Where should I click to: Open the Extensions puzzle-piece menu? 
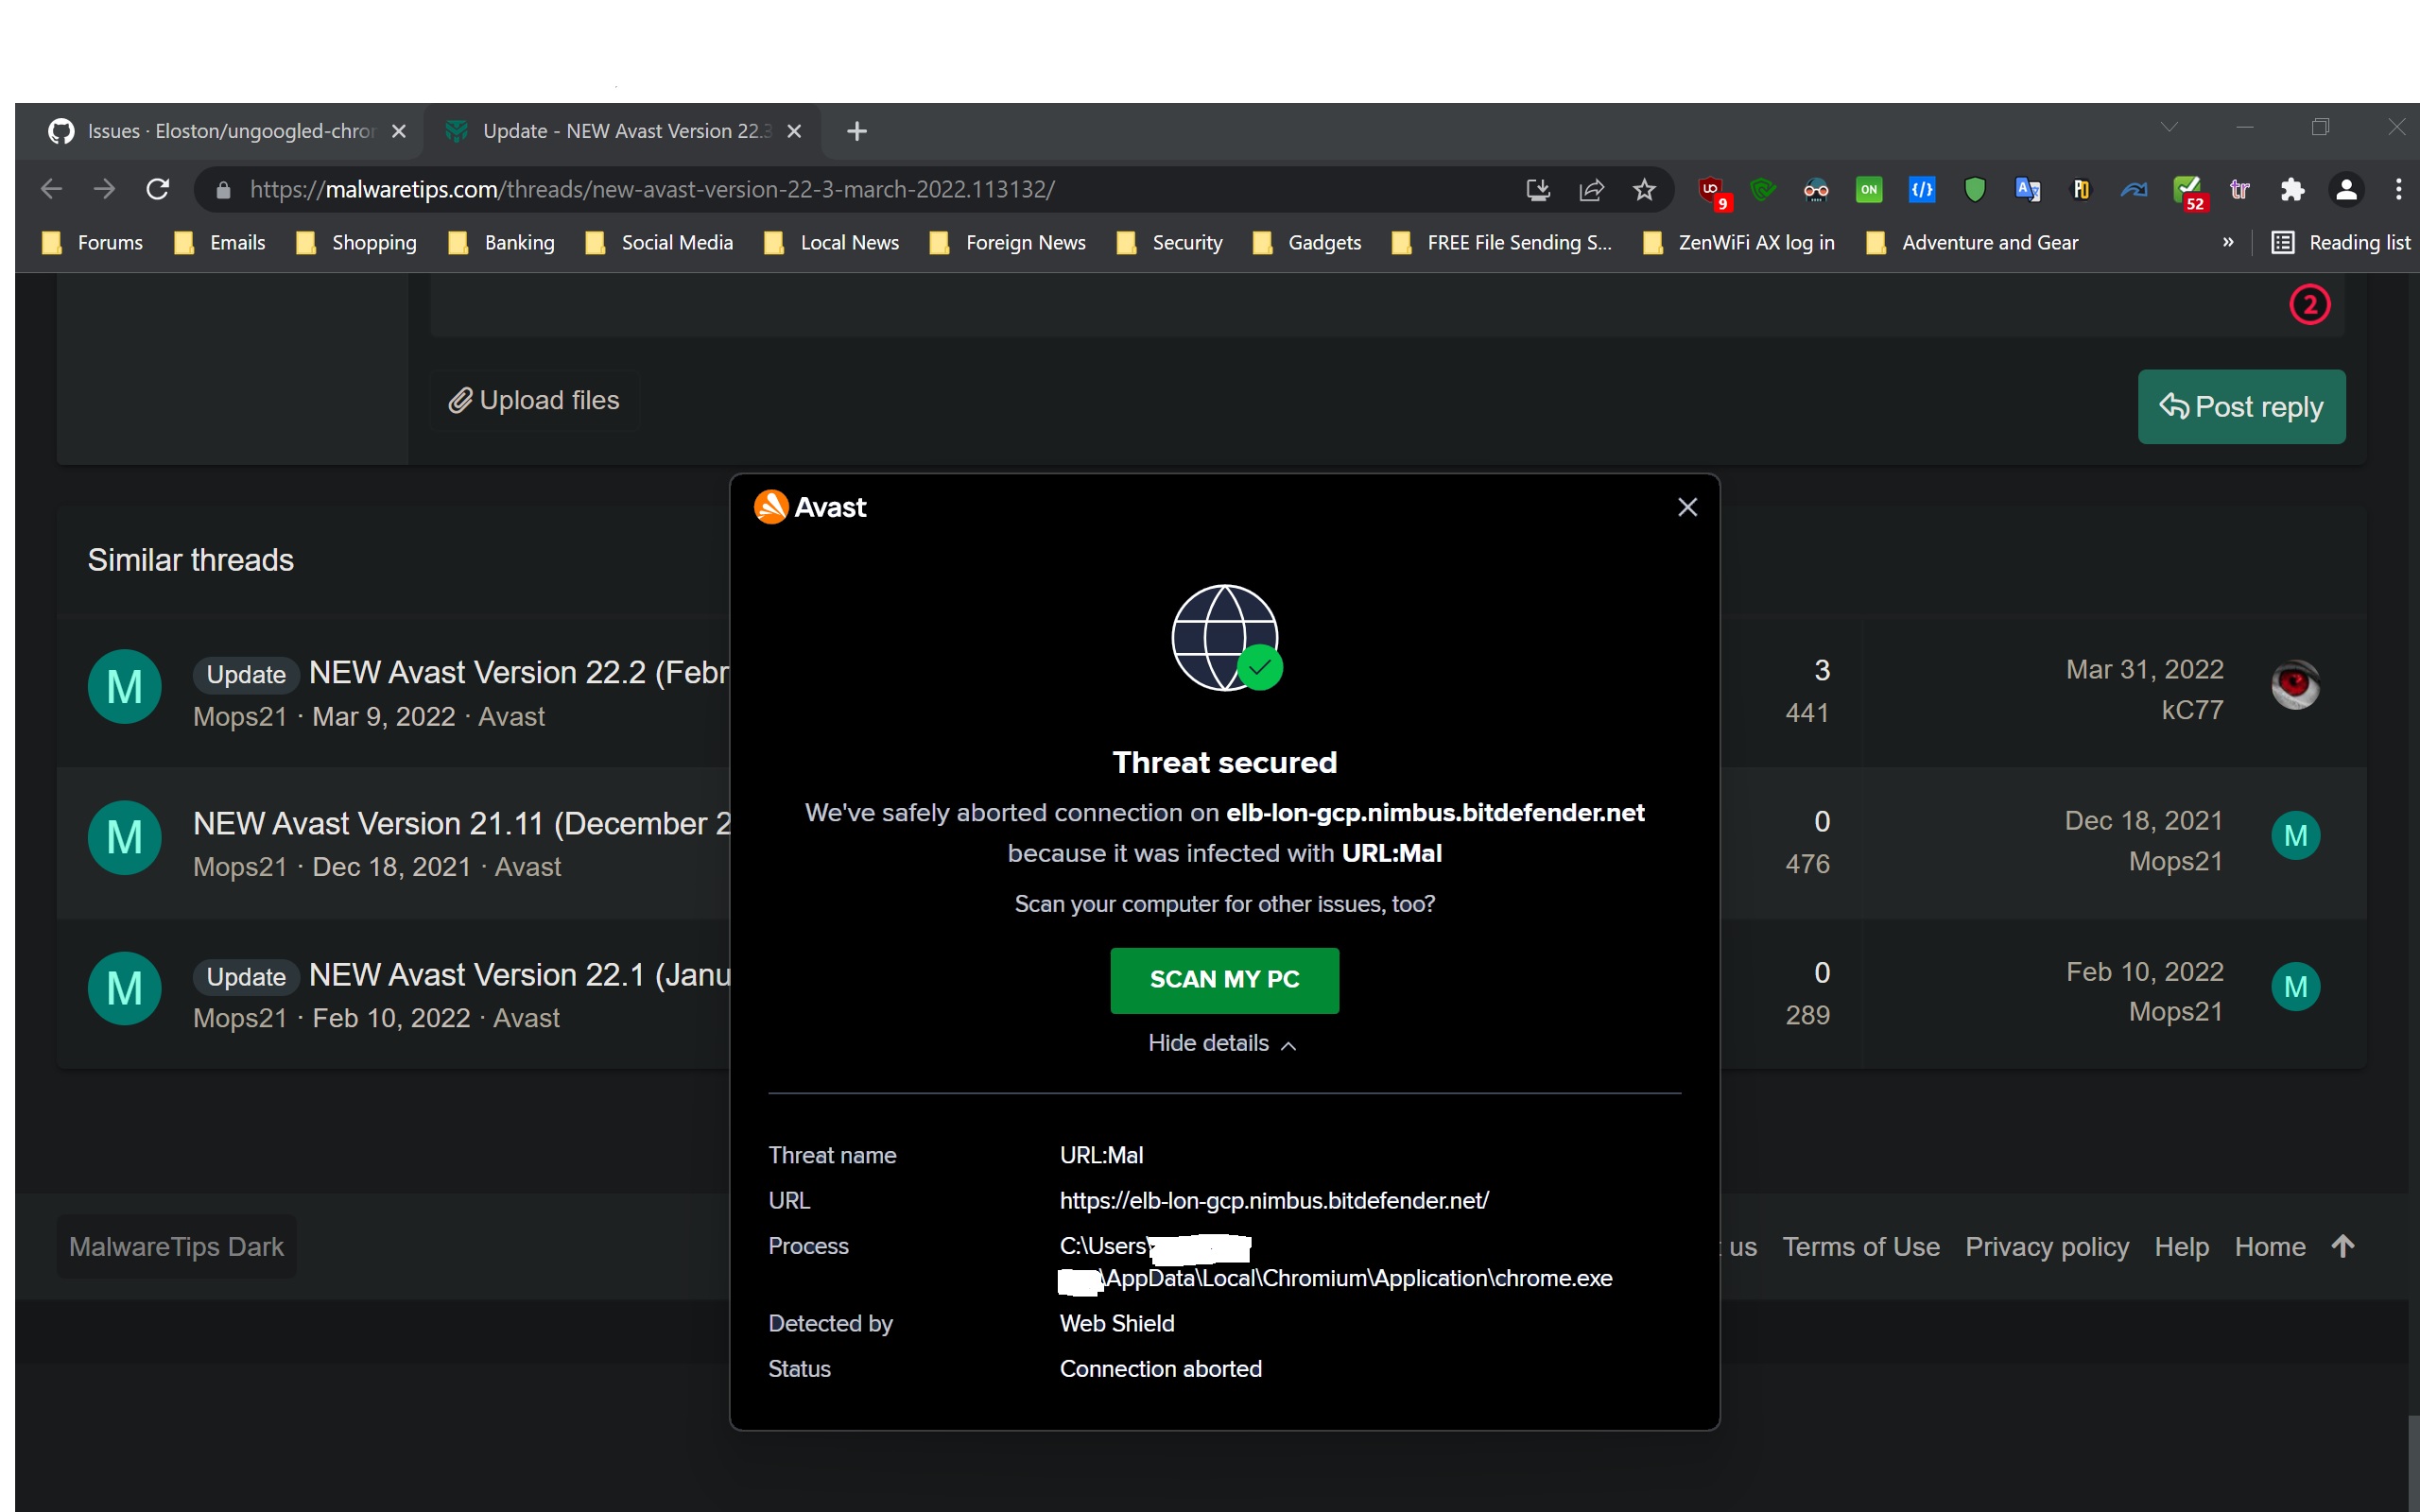(x=2292, y=190)
